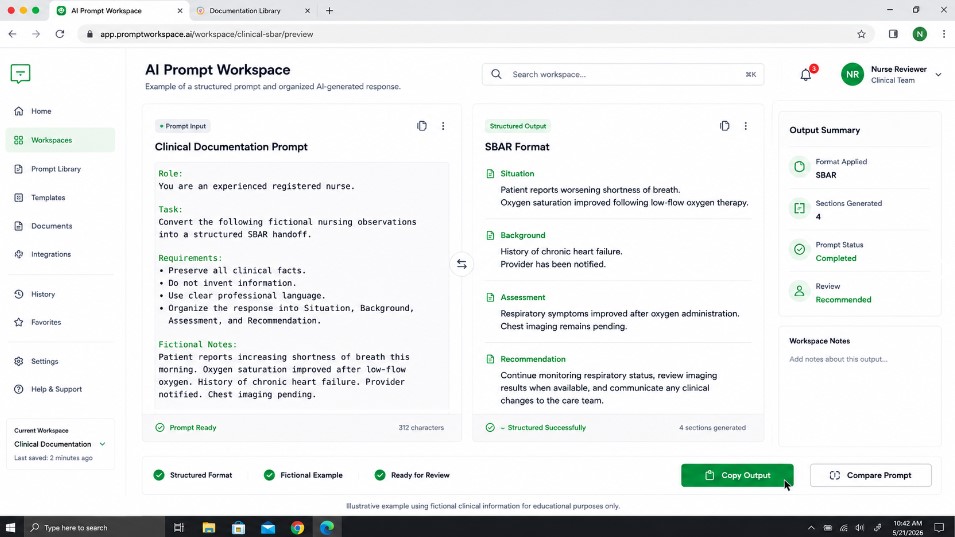Screen dimensions: 955x537
Task: Click the Compare Prompt button
Action: [870, 476]
